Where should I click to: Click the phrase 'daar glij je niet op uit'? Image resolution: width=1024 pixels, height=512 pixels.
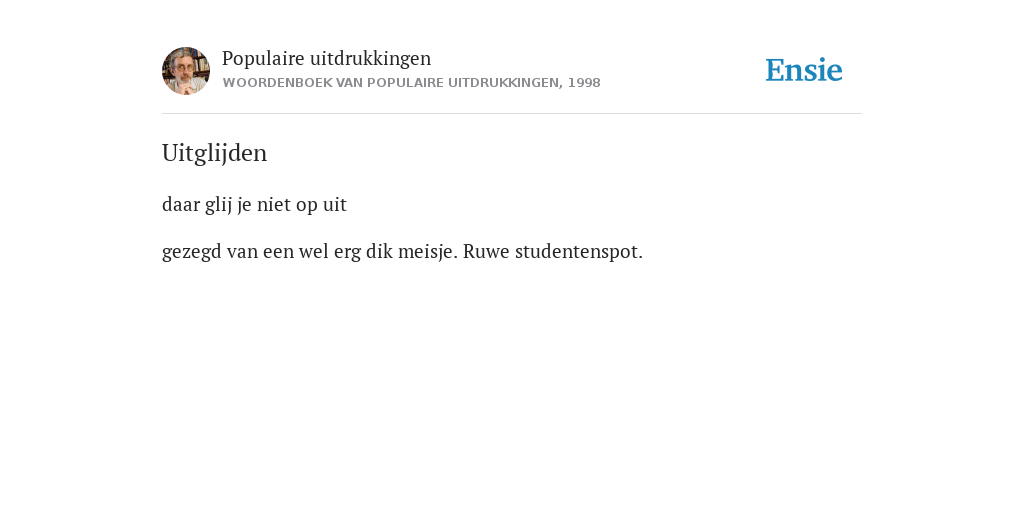[x=254, y=204]
